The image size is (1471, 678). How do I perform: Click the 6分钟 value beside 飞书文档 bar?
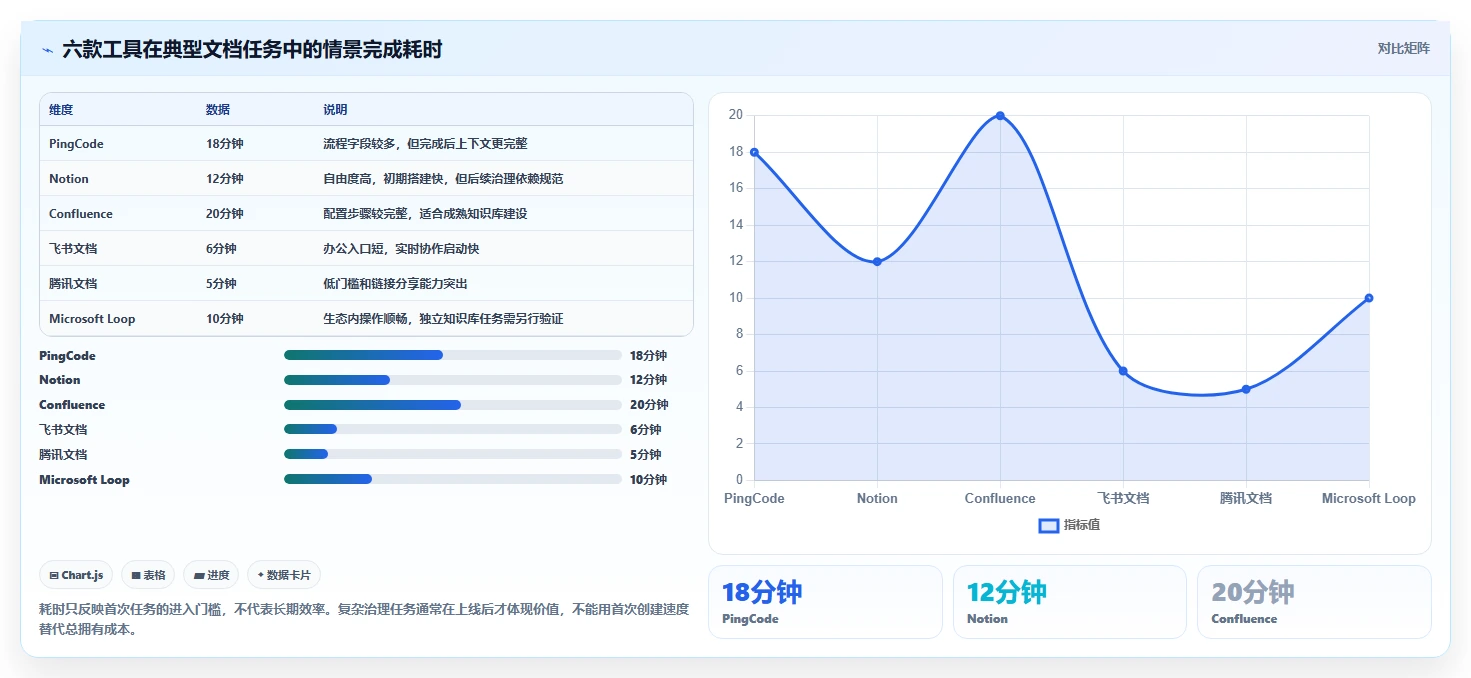[645, 430]
